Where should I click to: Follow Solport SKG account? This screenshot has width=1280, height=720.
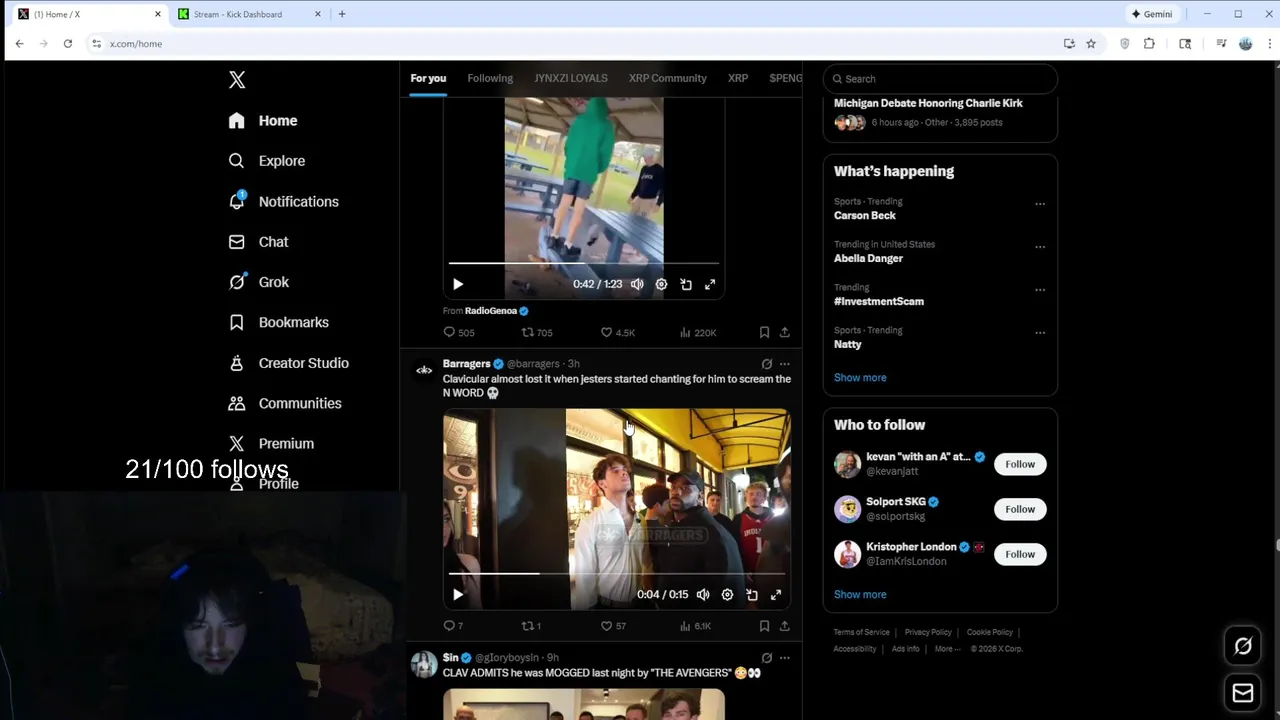pos(1020,509)
